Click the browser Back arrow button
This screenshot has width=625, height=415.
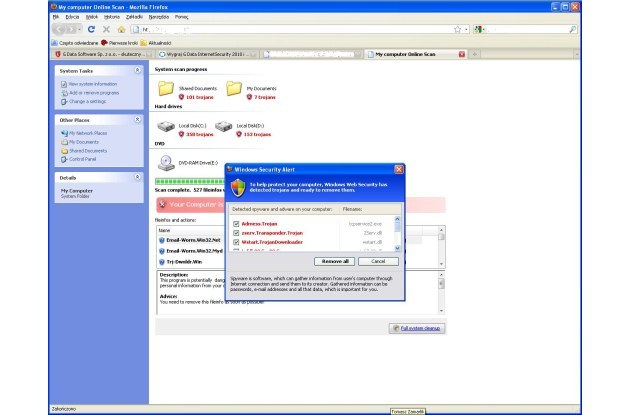click(x=60, y=29)
